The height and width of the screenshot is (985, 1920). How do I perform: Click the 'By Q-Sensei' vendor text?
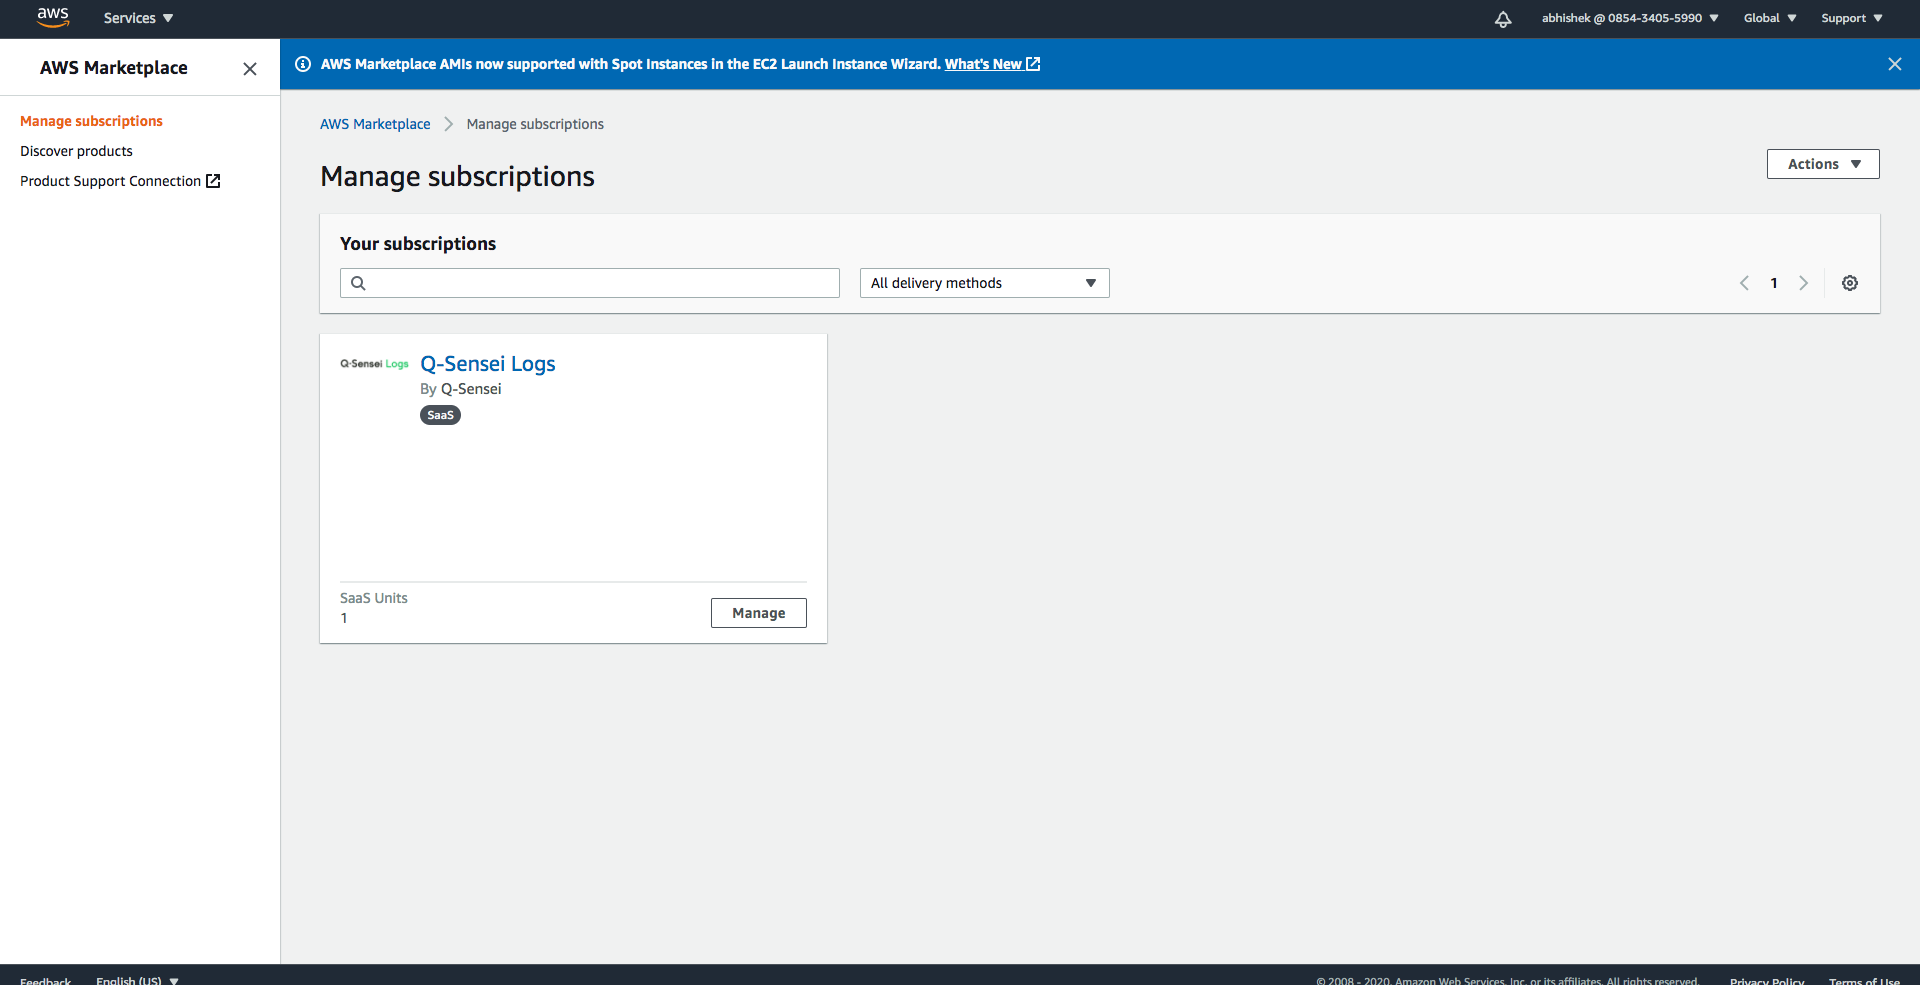pos(461,389)
